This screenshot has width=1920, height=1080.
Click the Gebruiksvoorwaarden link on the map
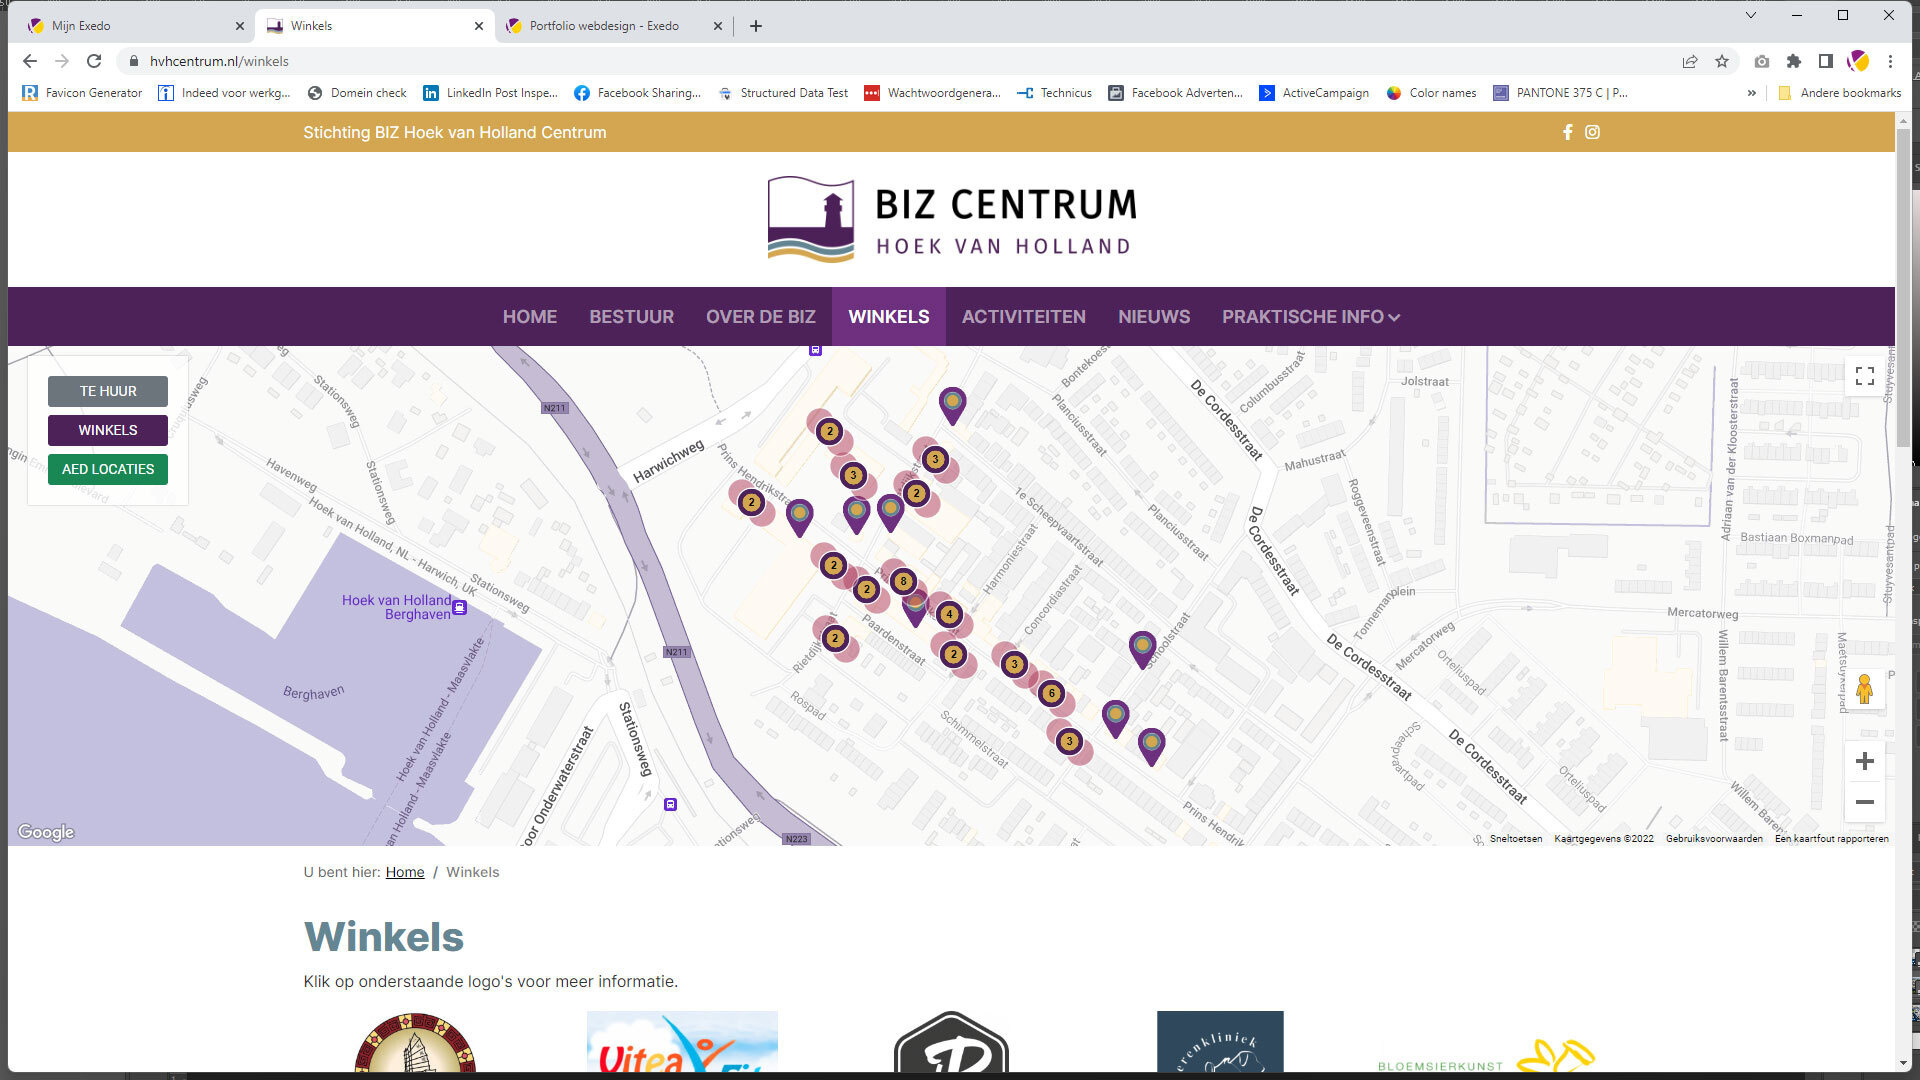click(x=1713, y=839)
